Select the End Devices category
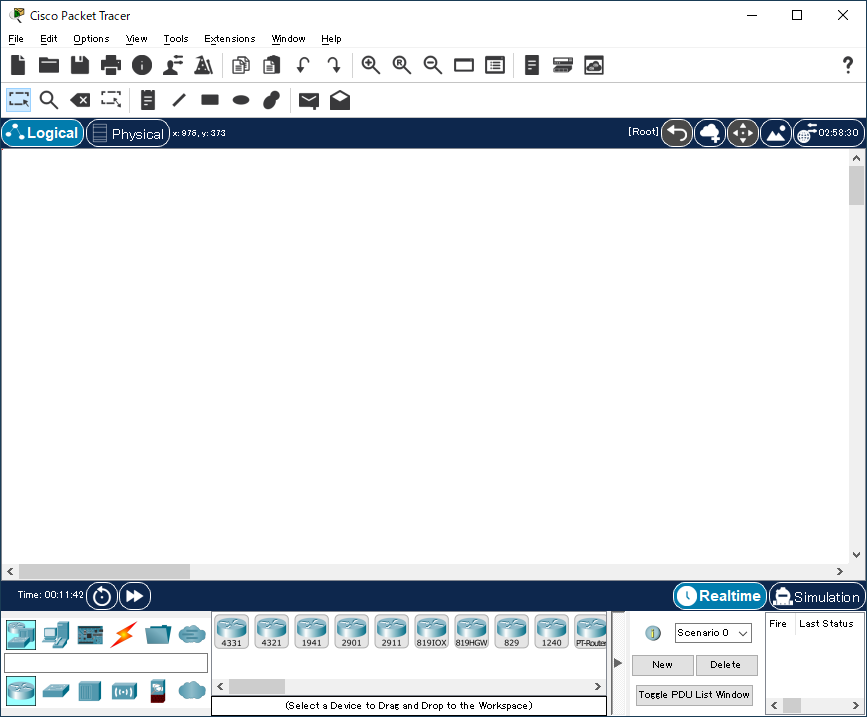The image size is (867, 717). (x=56, y=634)
